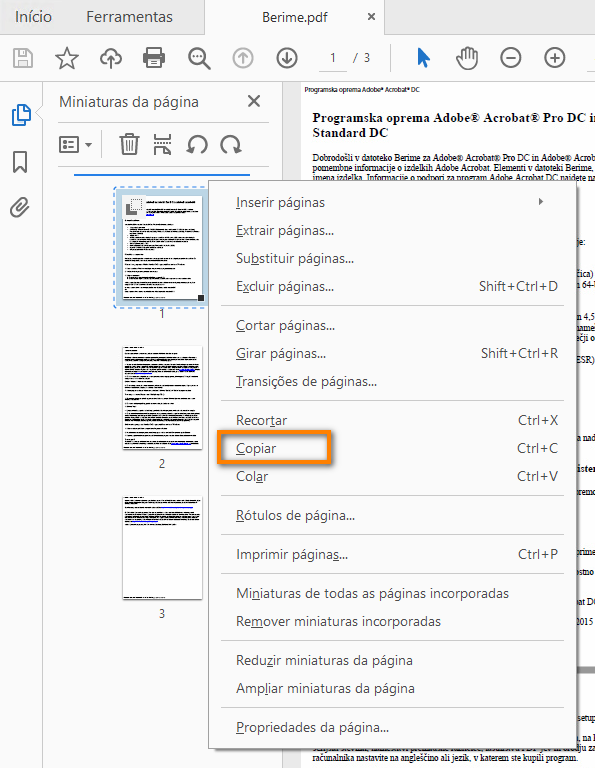The image size is (595, 768).
Task: Select the arrow selection tool
Action: point(424,58)
